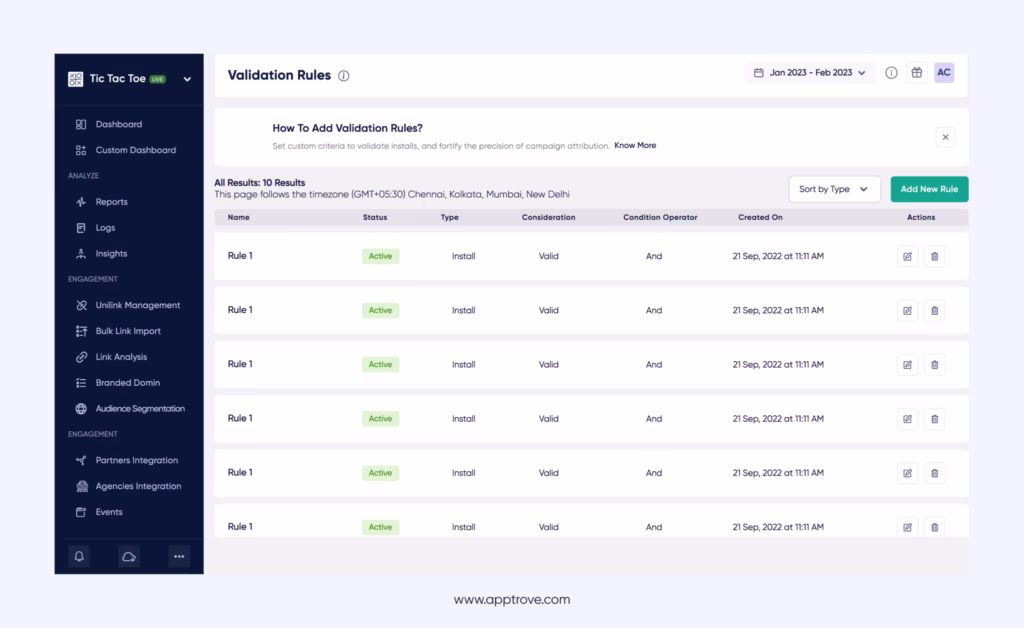Open the Link Analysis chain icon
Image resolution: width=1024 pixels, height=628 pixels.
[x=81, y=357]
